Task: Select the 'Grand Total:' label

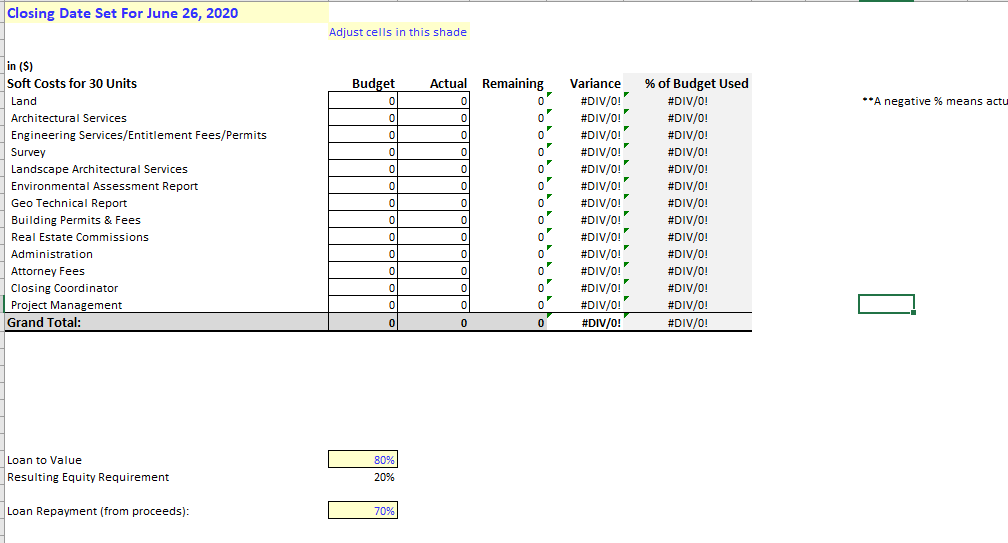Action: point(44,323)
